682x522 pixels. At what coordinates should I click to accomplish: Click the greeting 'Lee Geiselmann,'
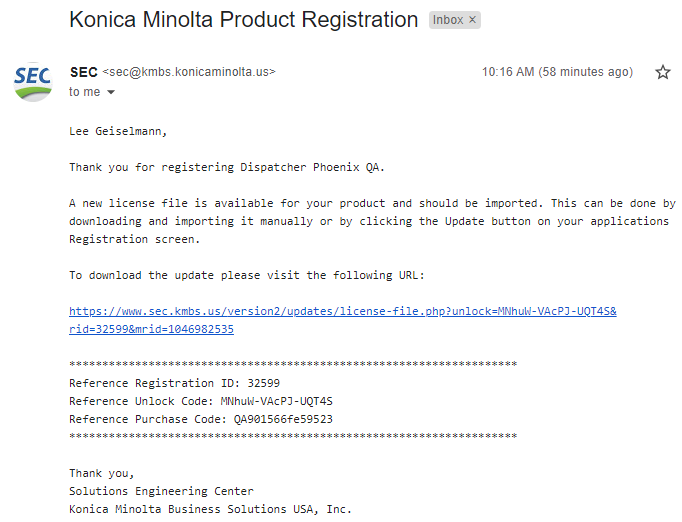click(x=118, y=131)
